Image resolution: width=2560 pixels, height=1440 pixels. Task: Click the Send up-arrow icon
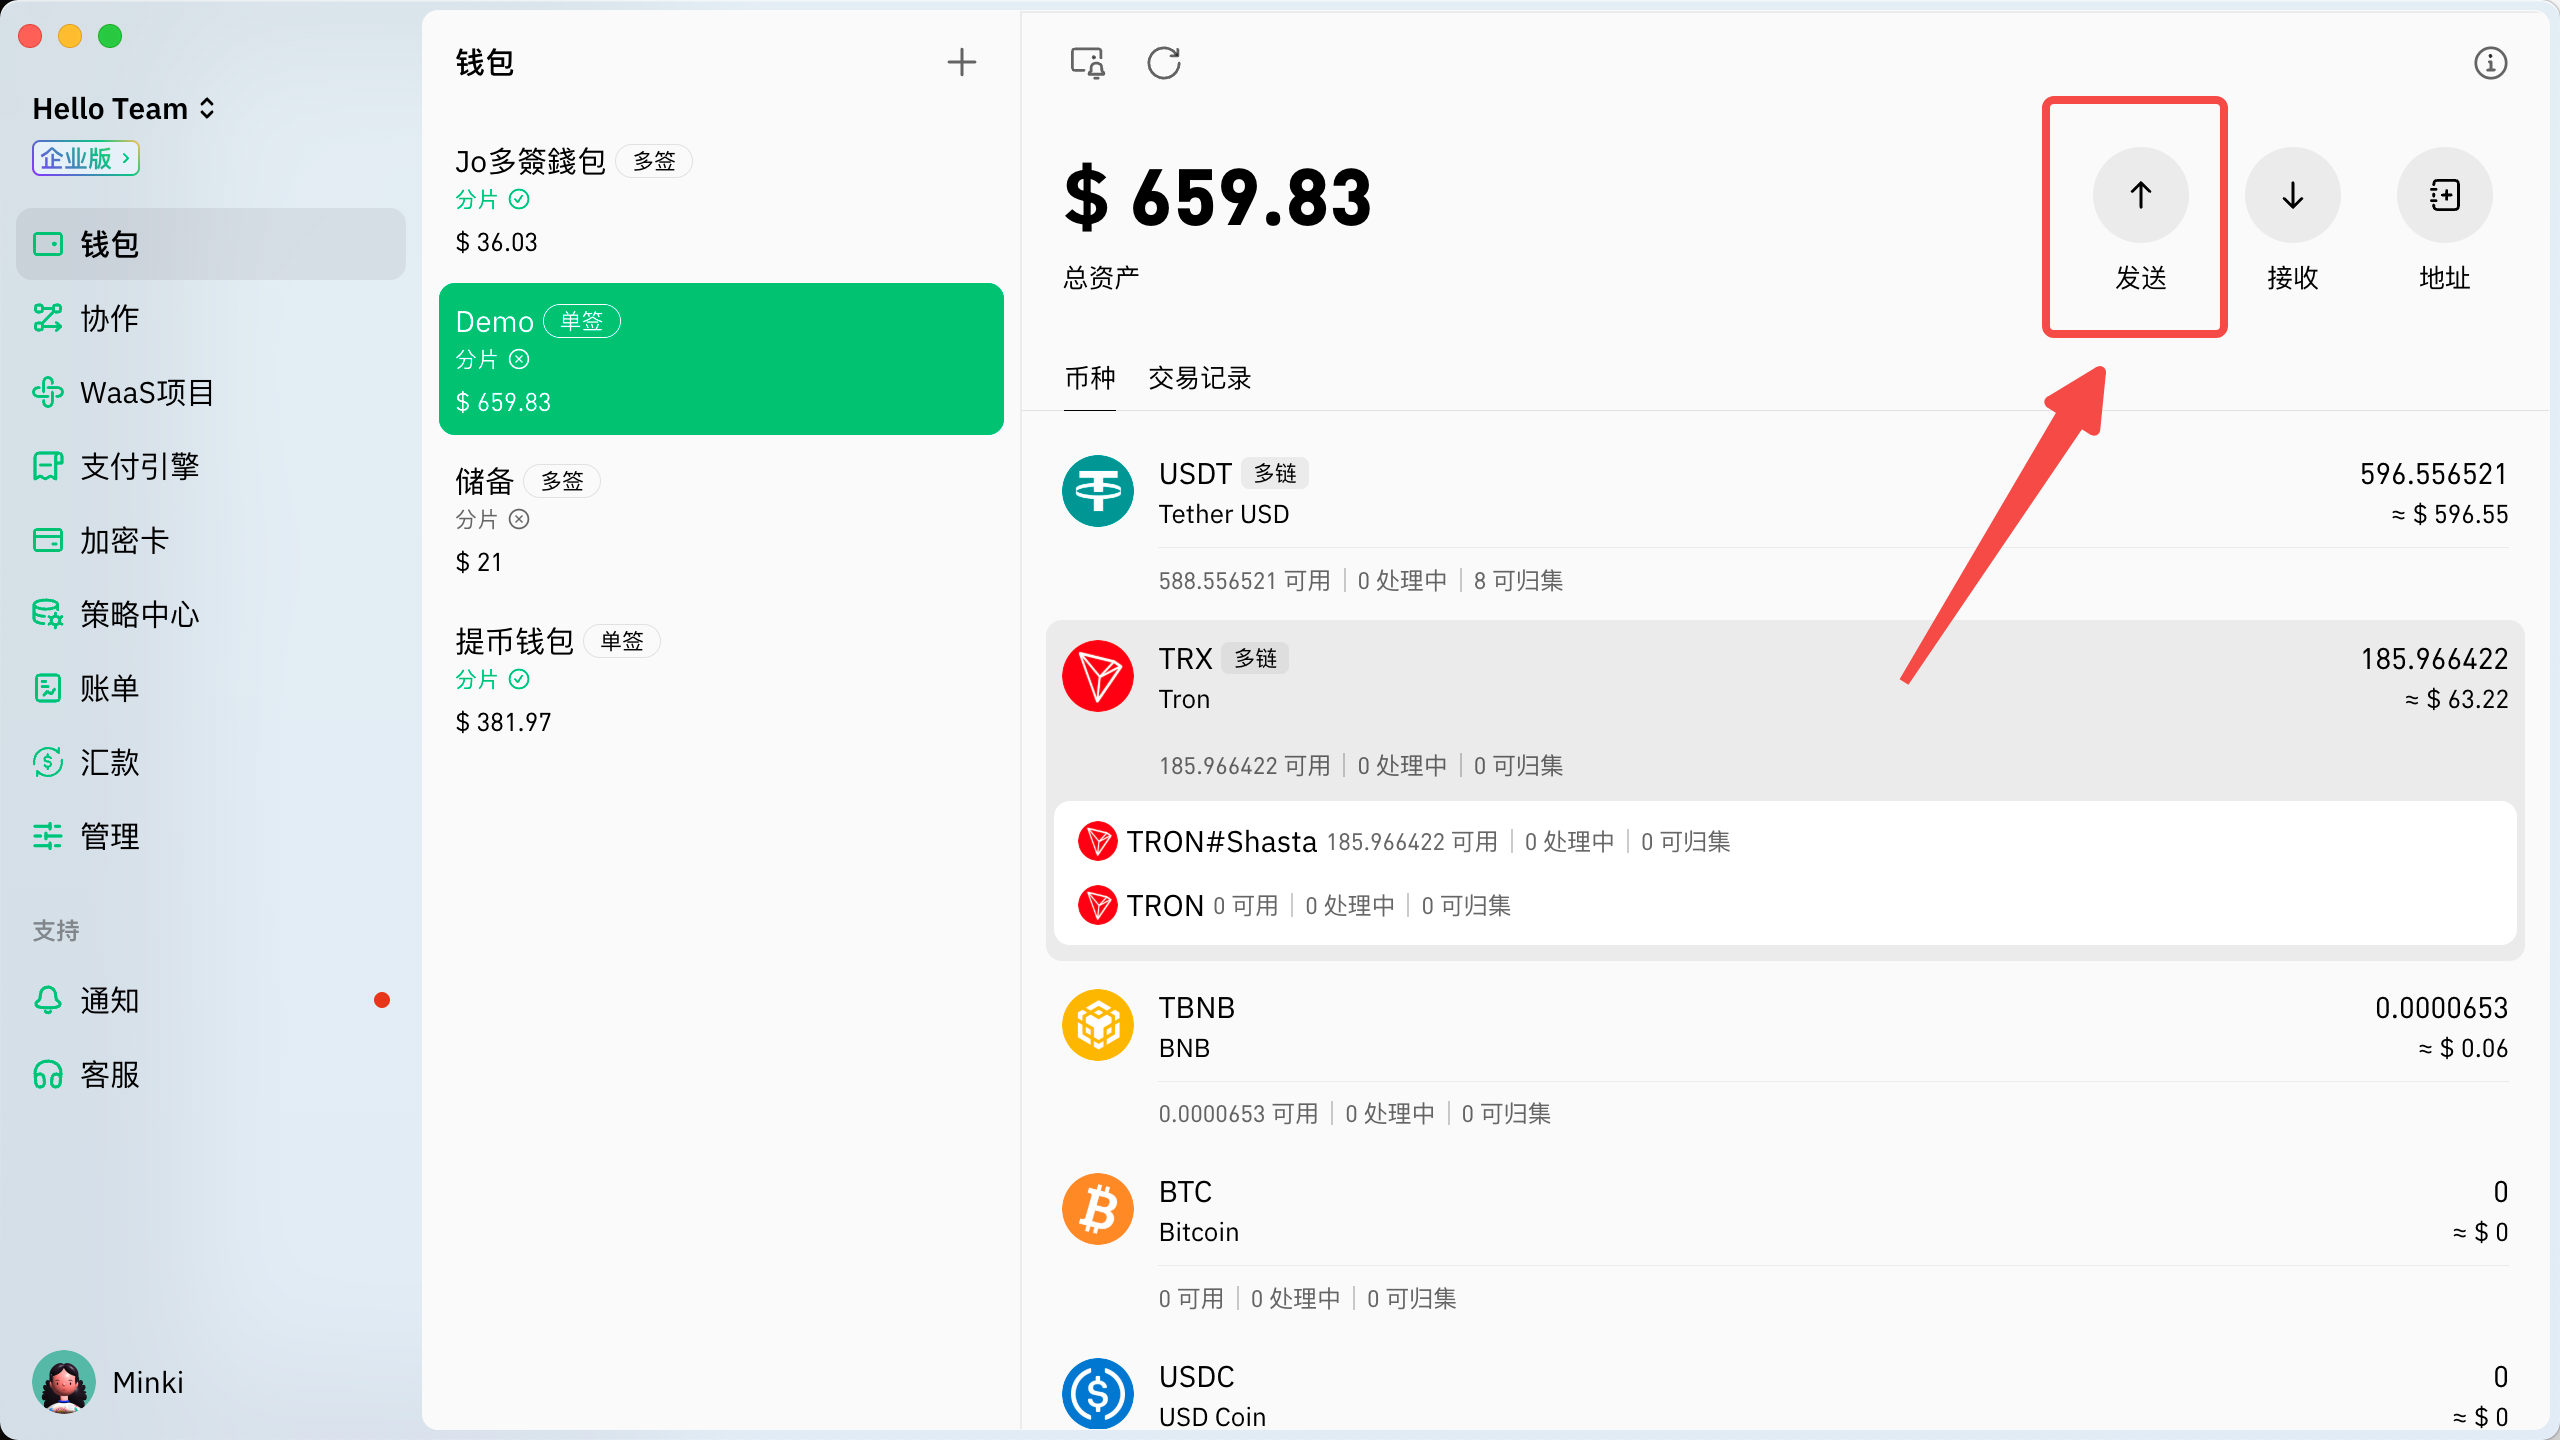click(x=2140, y=195)
